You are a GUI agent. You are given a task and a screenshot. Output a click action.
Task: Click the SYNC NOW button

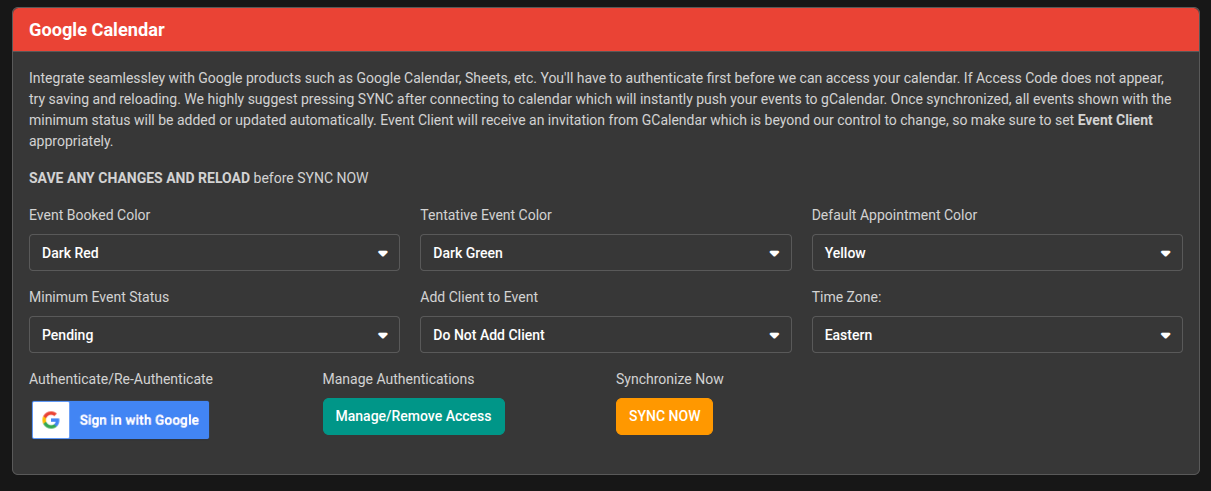(x=664, y=416)
